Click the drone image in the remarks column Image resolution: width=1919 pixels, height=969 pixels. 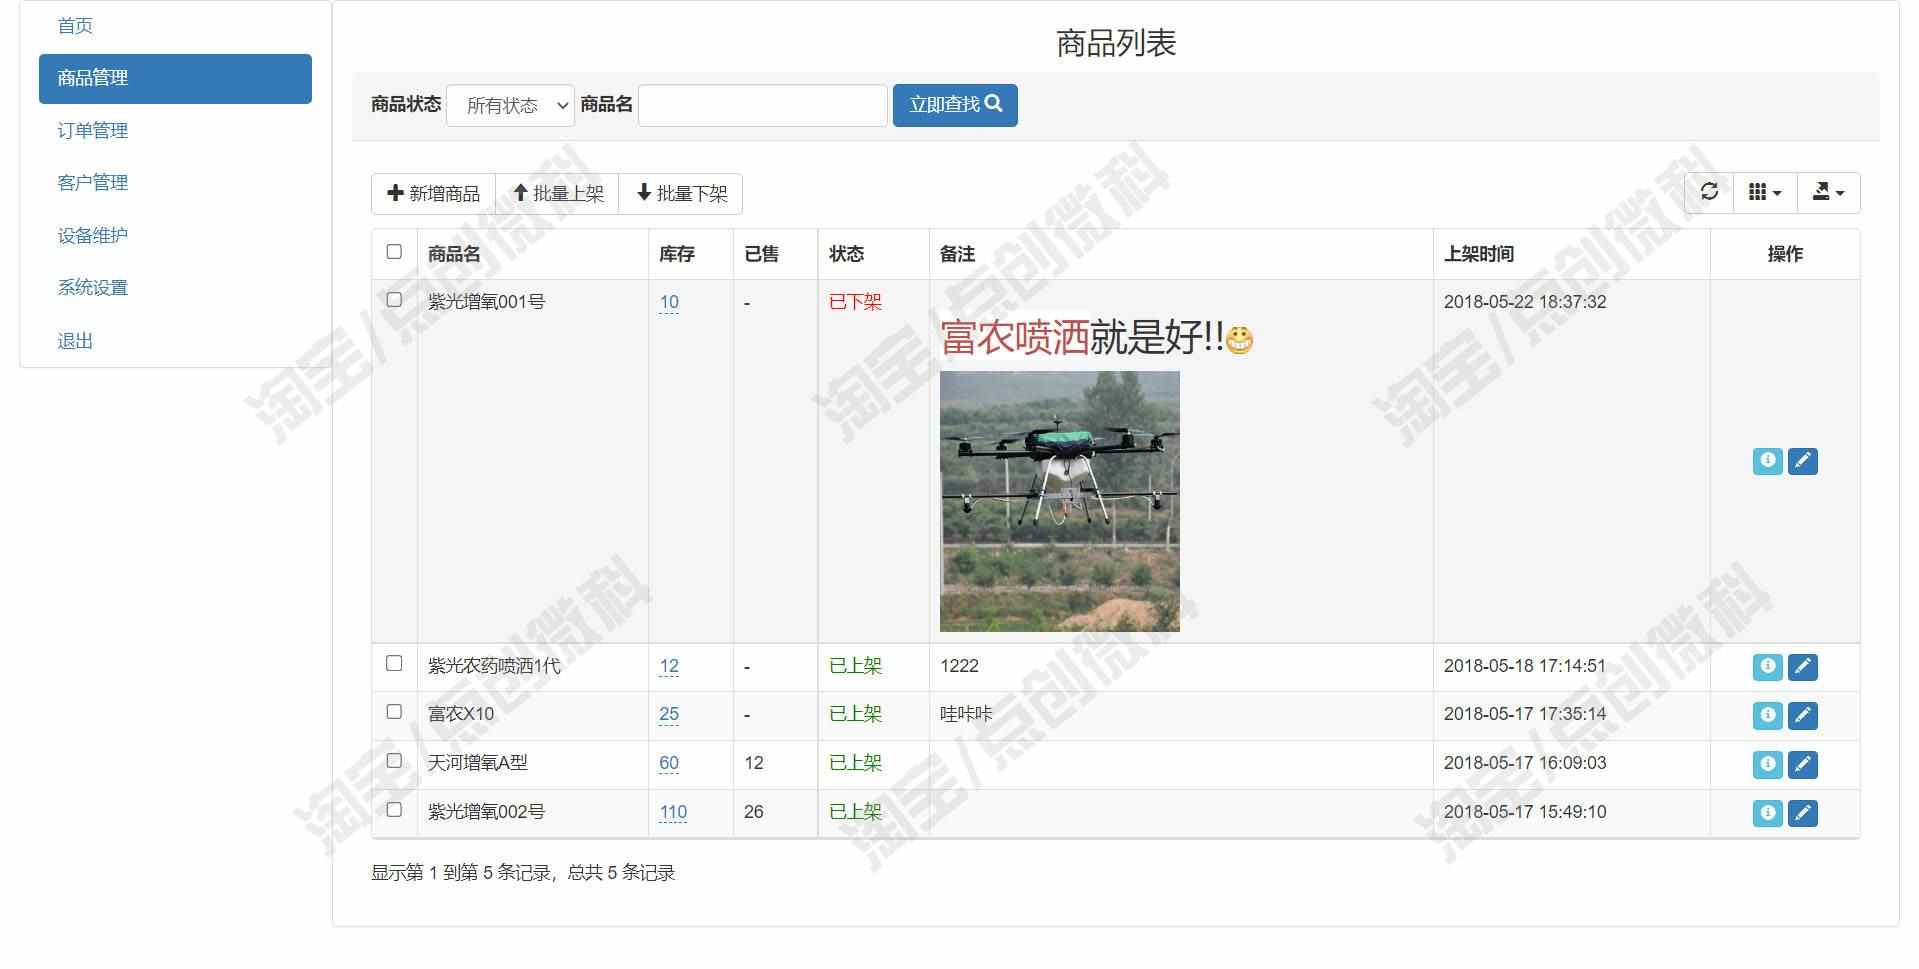(x=1059, y=501)
